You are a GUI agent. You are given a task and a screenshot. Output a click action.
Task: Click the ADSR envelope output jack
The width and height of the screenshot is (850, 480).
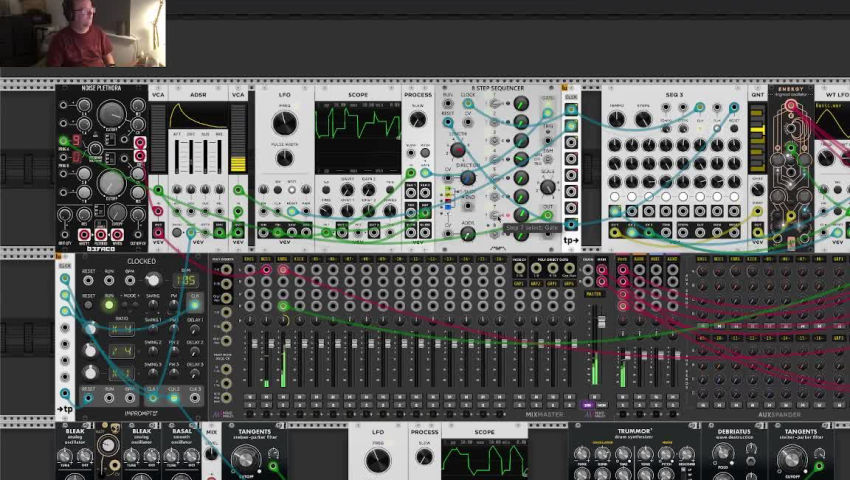click(x=219, y=232)
